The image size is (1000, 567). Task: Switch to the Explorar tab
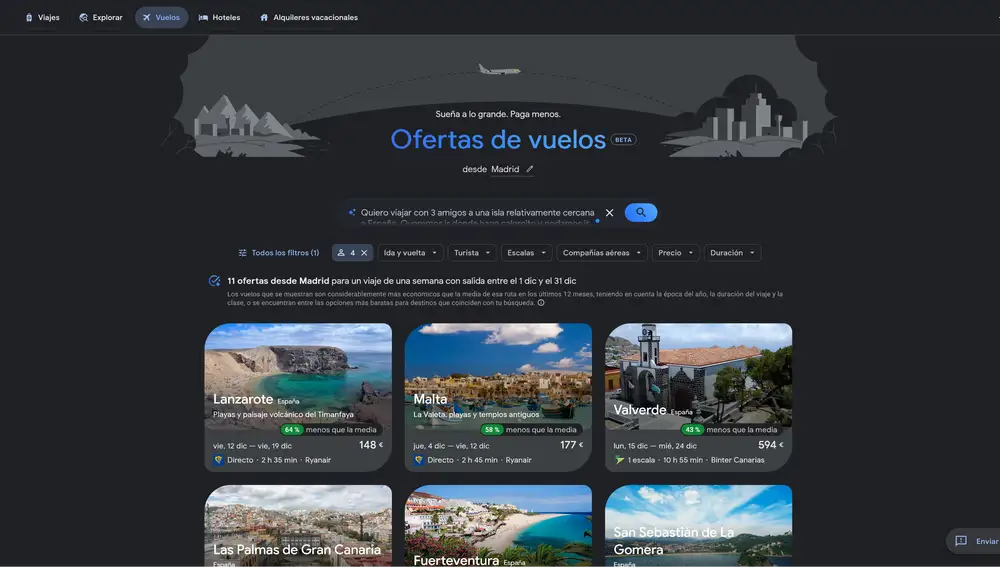click(x=101, y=17)
